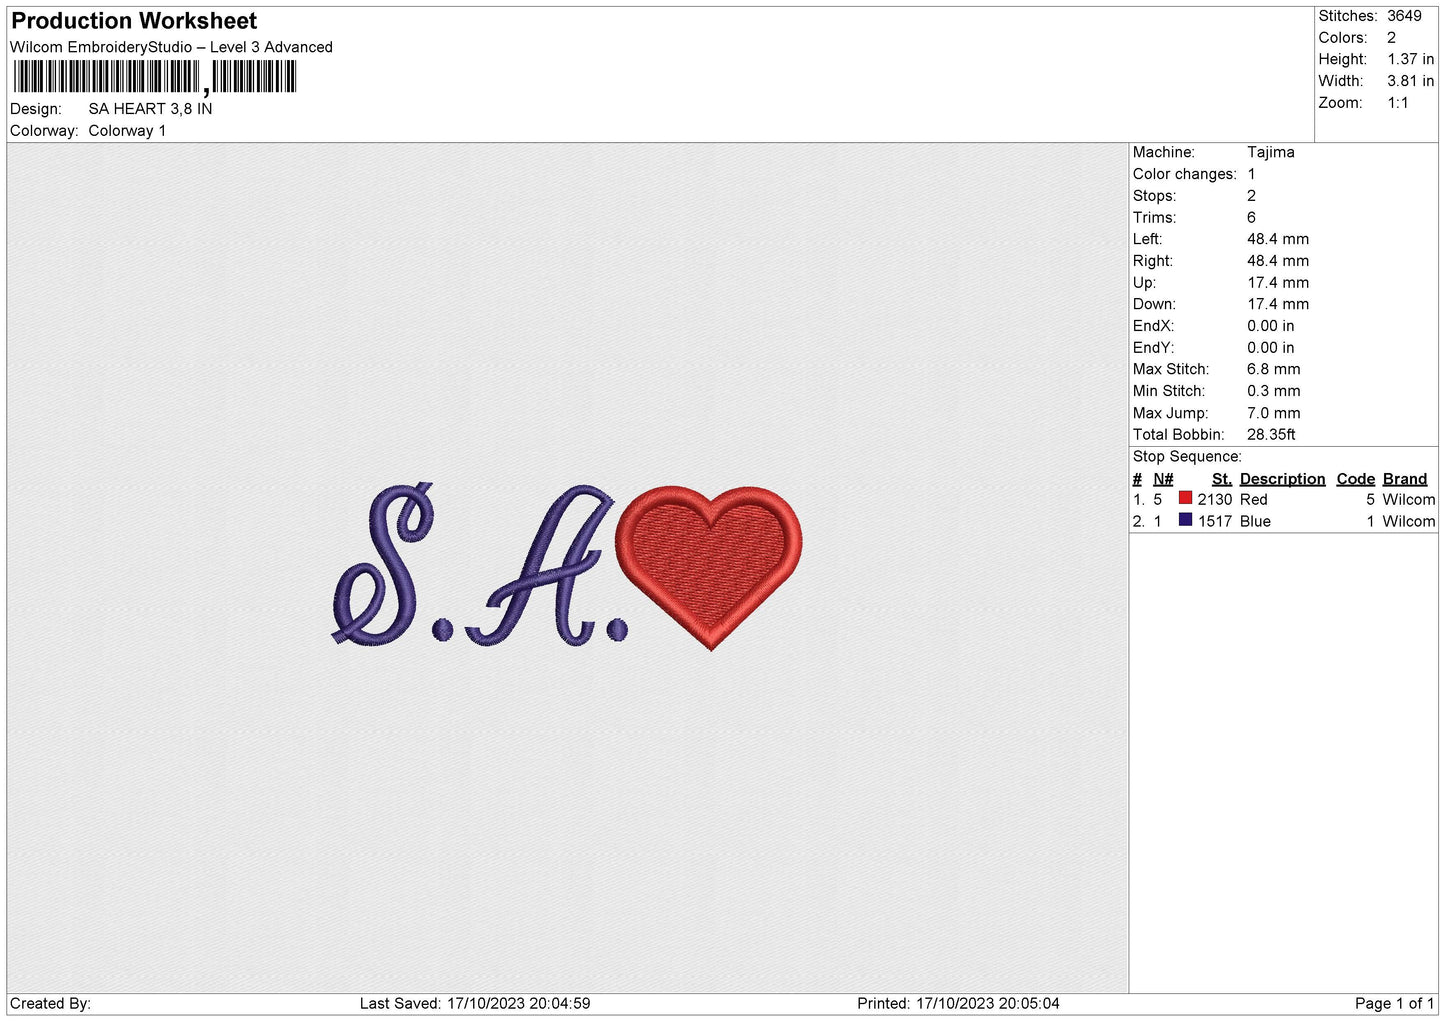The height and width of the screenshot is (1021, 1445).
Task: Click the 'Brand' column header
Action: pos(1405,479)
